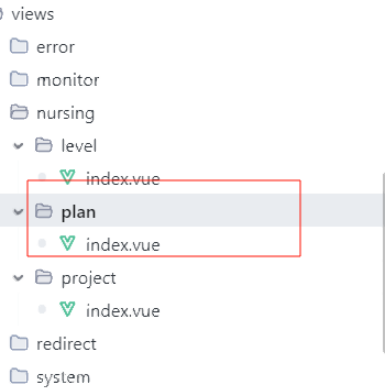Image resolution: width=385 pixels, height=388 pixels.
Task: Click the monitor folder icon
Action: pyautogui.click(x=19, y=79)
